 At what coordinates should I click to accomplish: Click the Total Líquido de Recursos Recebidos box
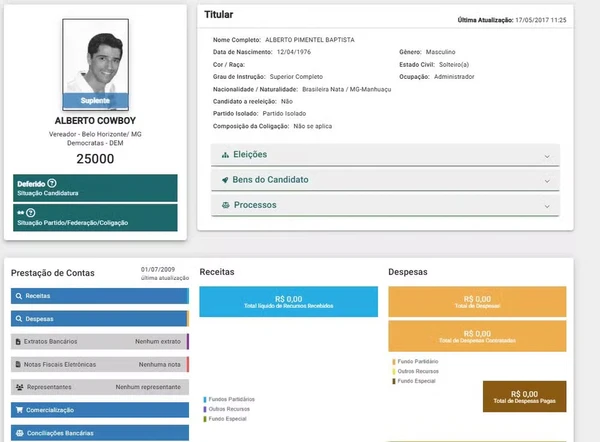pos(288,301)
